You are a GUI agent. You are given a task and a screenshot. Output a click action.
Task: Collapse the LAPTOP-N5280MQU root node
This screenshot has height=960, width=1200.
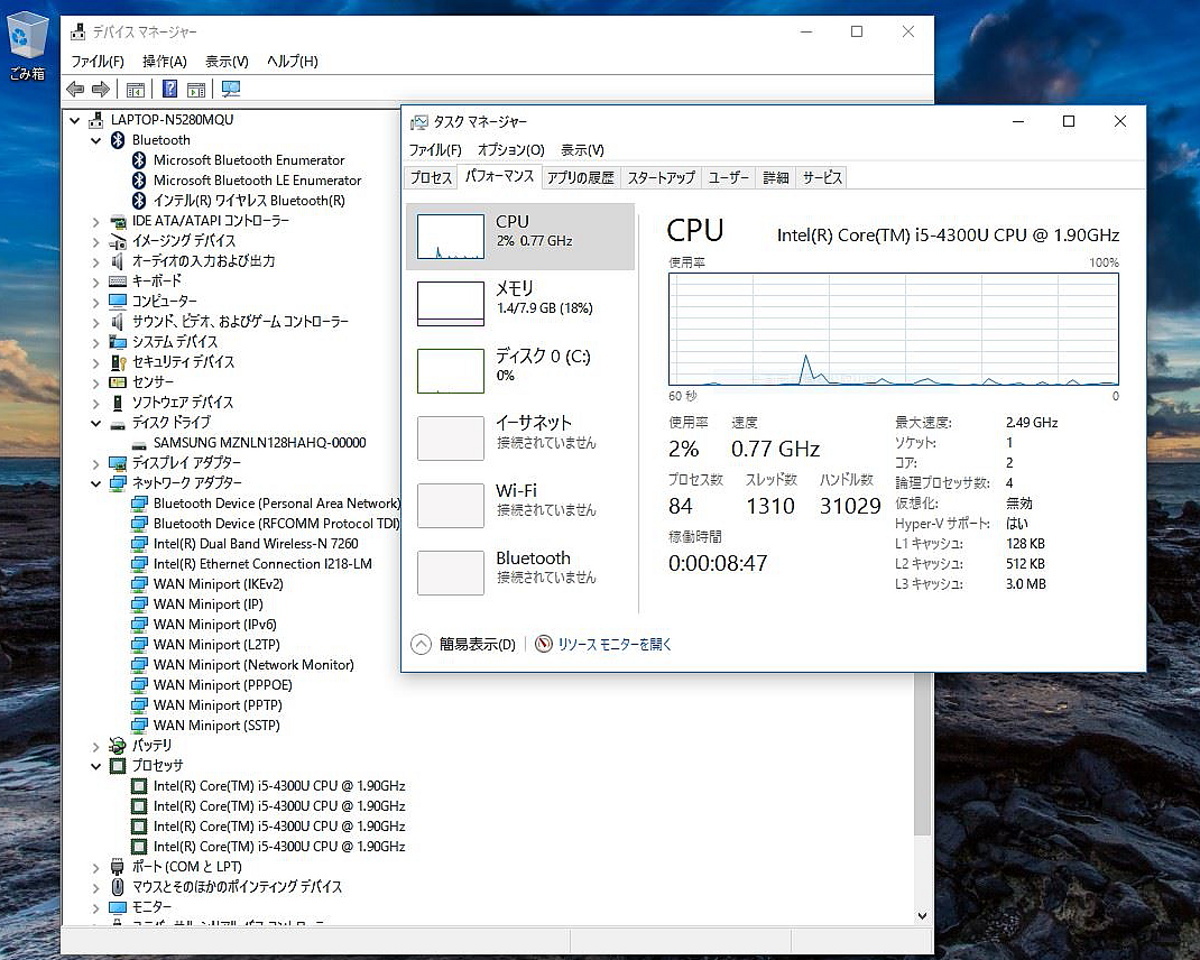pyautogui.click(x=75, y=120)
